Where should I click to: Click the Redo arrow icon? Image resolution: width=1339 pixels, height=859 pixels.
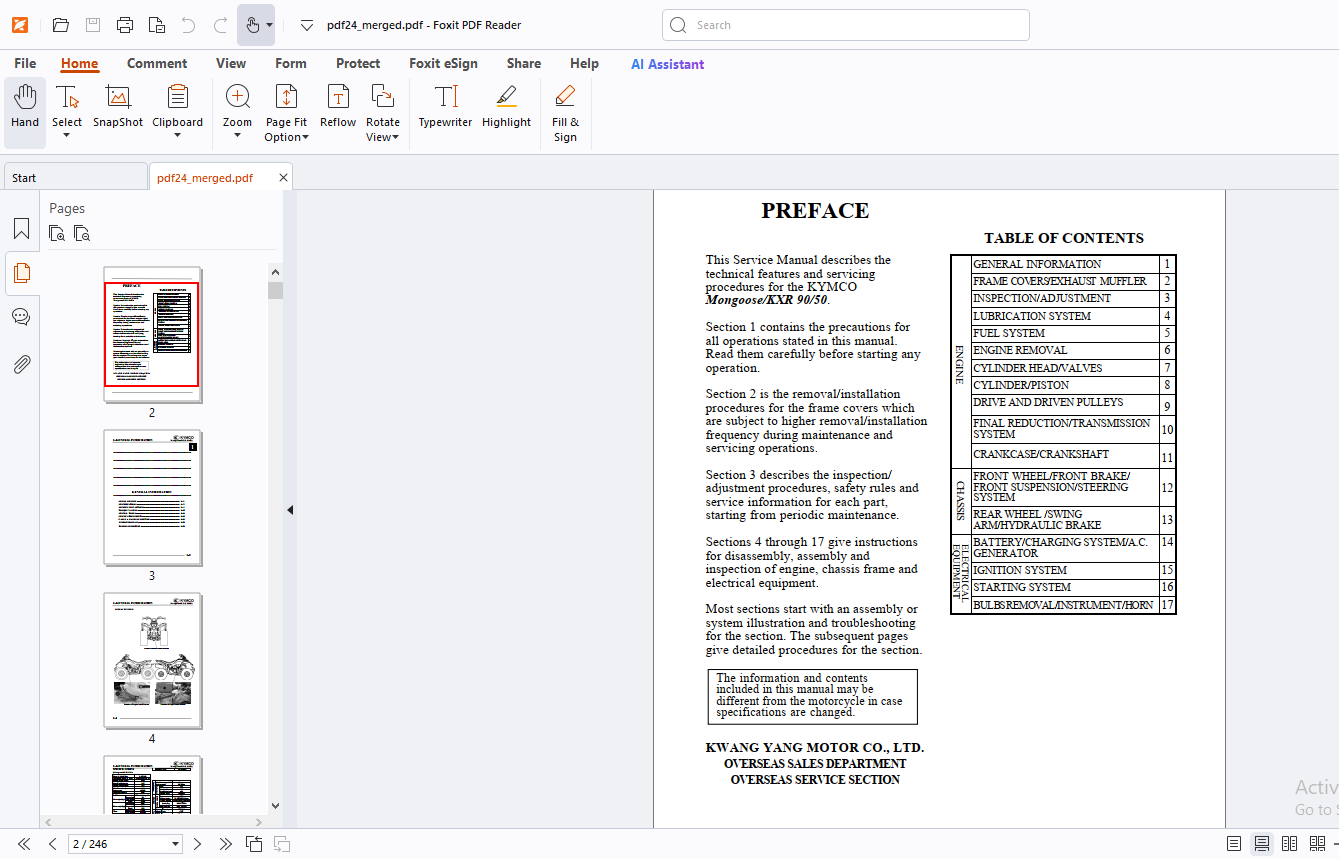220,25
